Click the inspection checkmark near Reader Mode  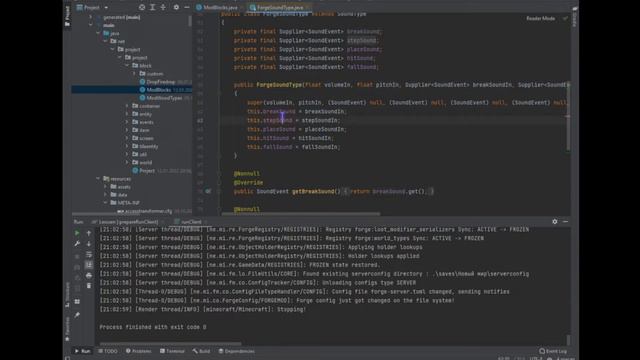coord(565,18)
